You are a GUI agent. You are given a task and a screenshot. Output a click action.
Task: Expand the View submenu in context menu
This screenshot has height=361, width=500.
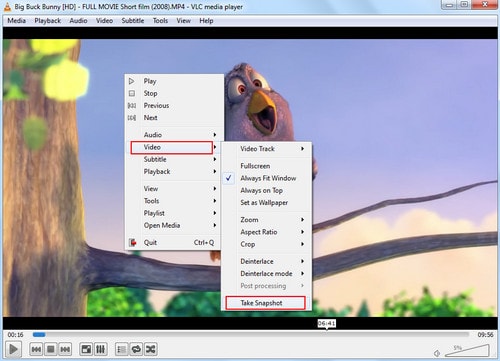tap(174, 189)
